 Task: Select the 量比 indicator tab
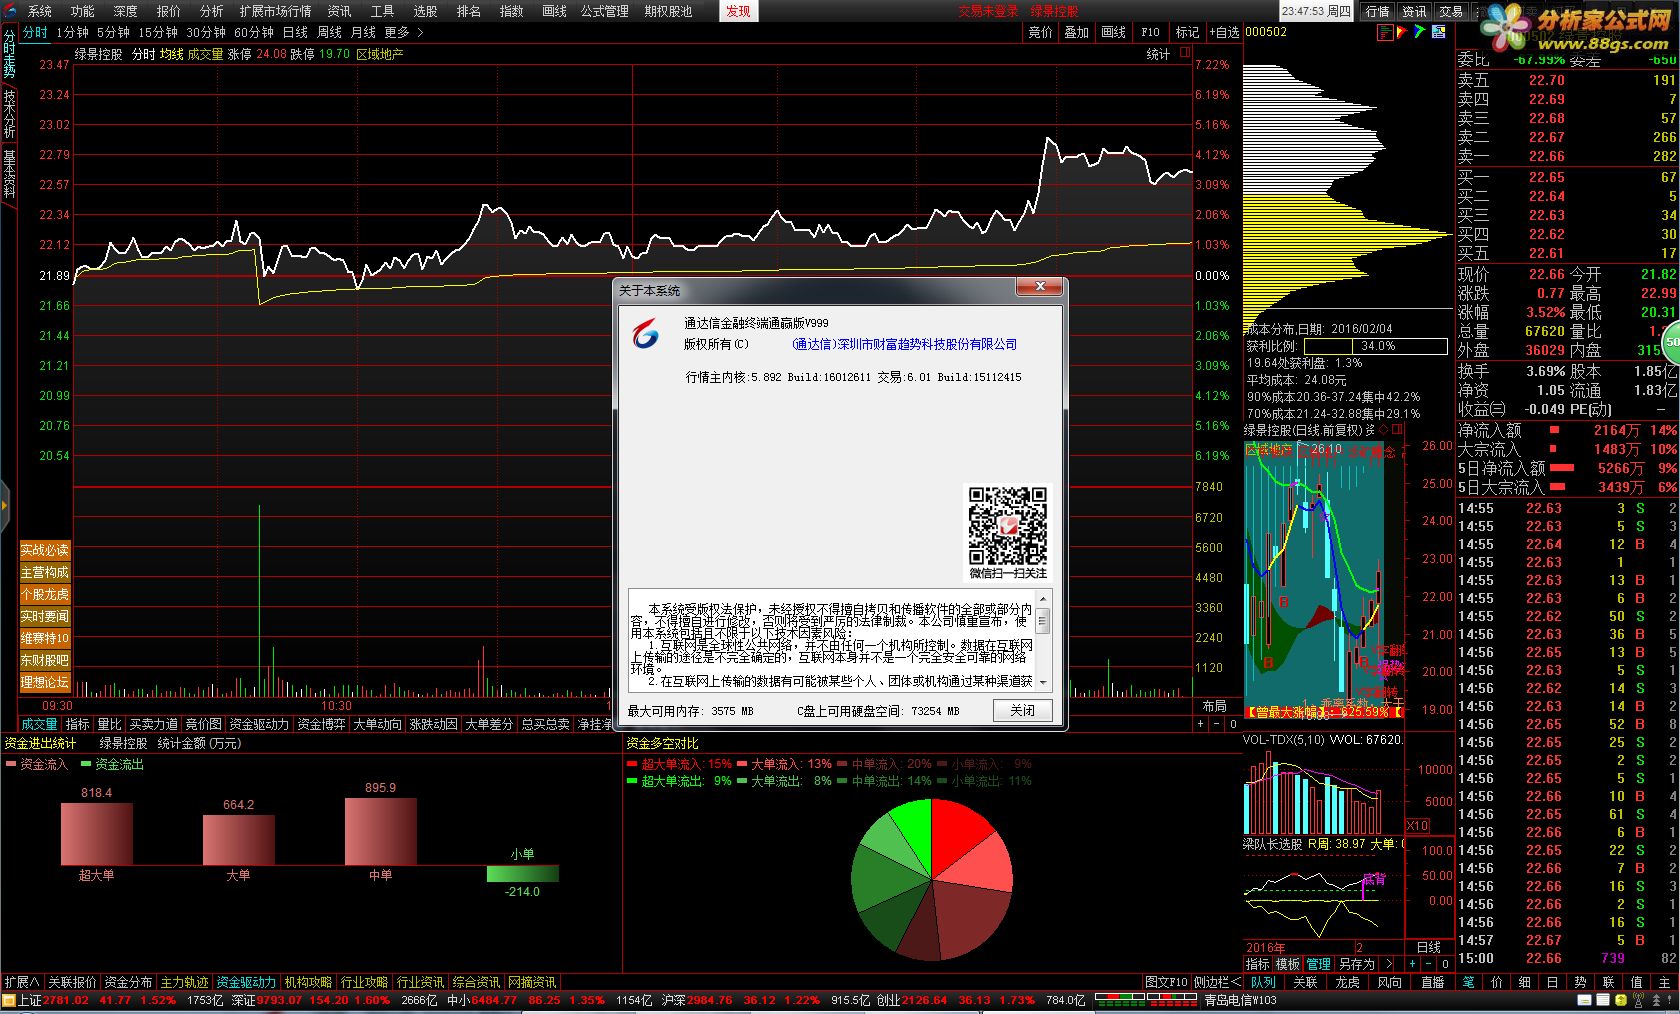109,724
